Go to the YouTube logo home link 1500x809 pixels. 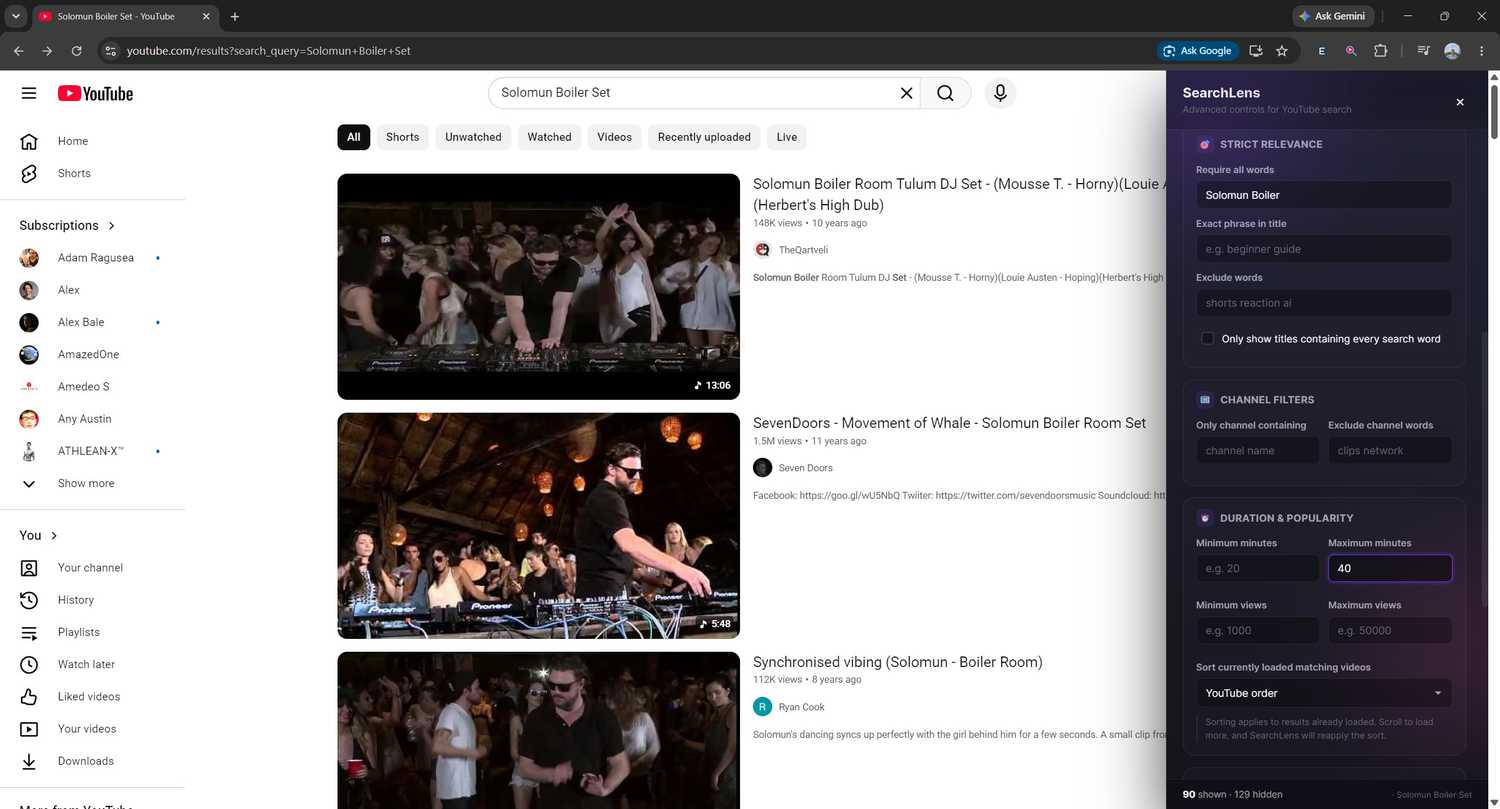pos(95,93)
